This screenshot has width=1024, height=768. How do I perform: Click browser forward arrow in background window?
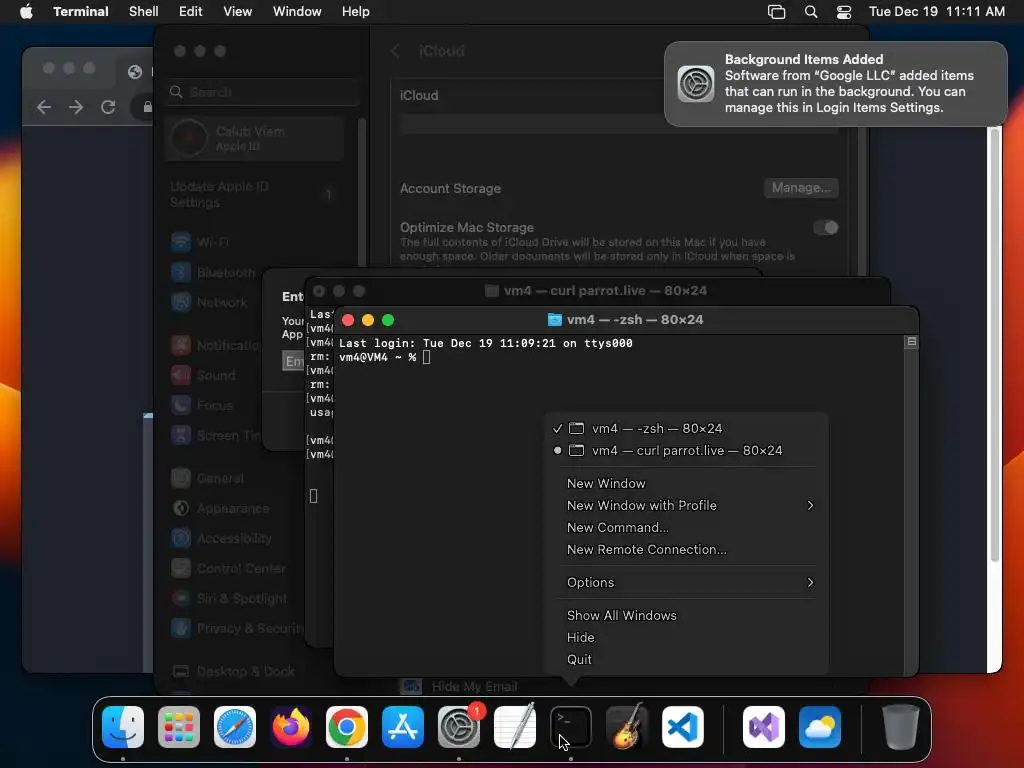[x=76, y=107]
